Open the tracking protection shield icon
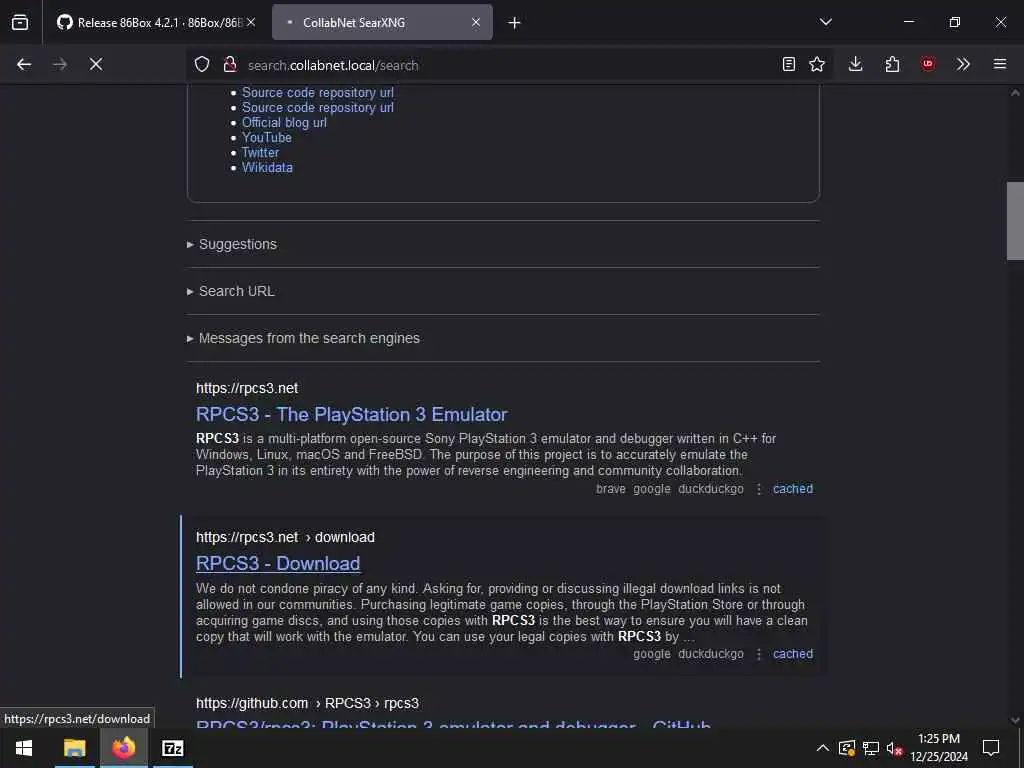Screen dimensions: 1024x768 (x=202, y=64)
